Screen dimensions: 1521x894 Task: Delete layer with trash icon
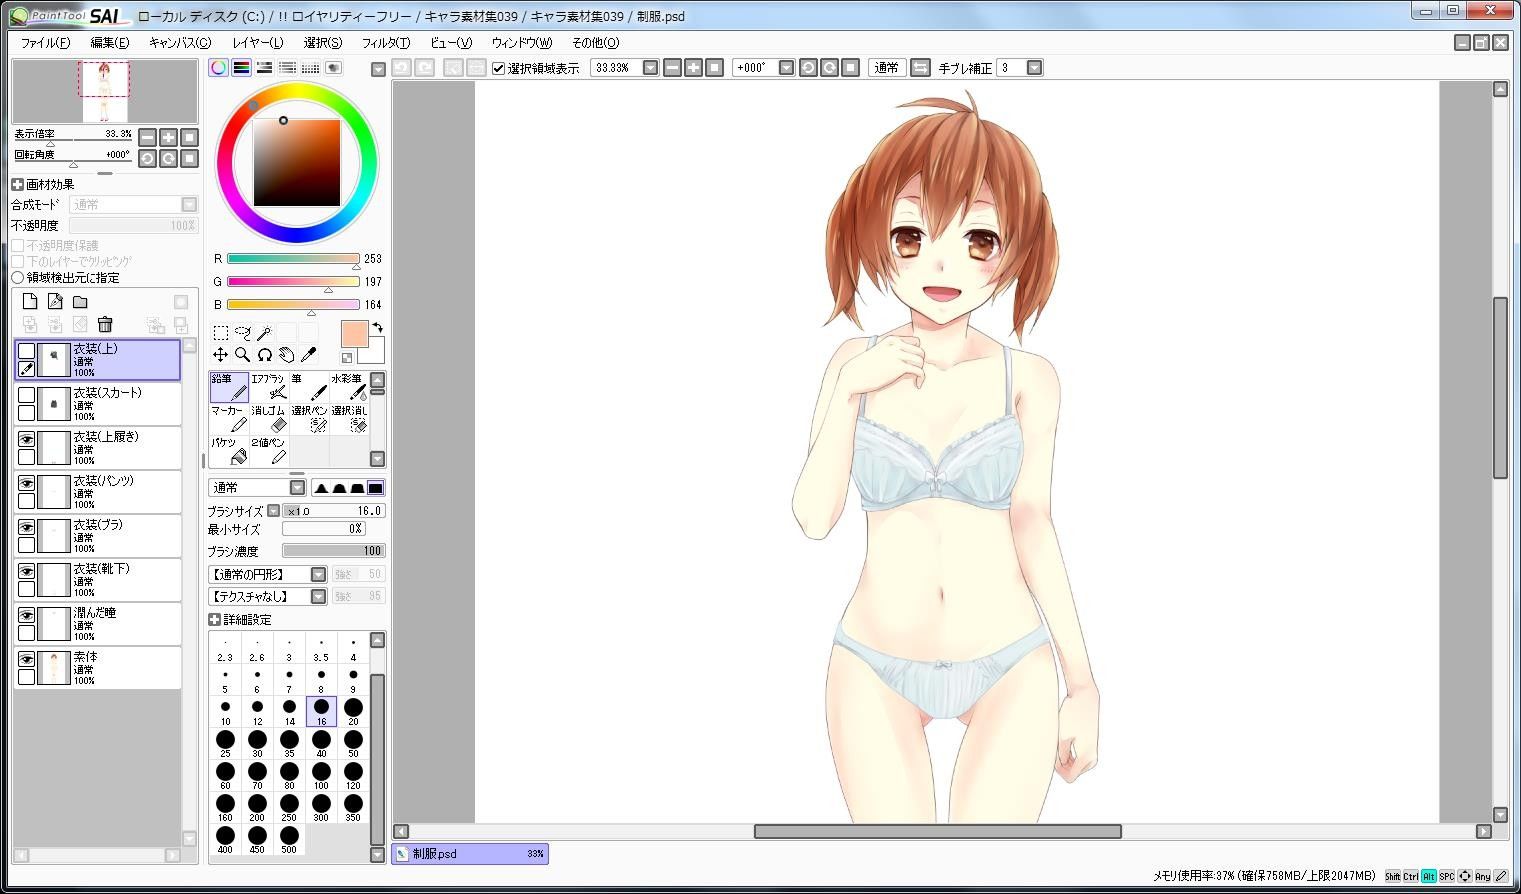[105, 324]
